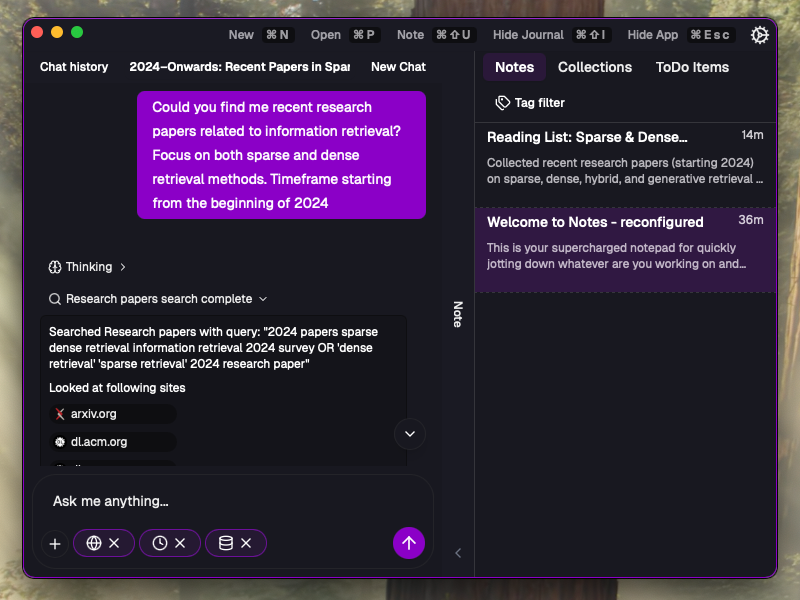This screenshot has width=800, height=600.
Task: Click Note in the top toolbar
Action: click(410, 35)
